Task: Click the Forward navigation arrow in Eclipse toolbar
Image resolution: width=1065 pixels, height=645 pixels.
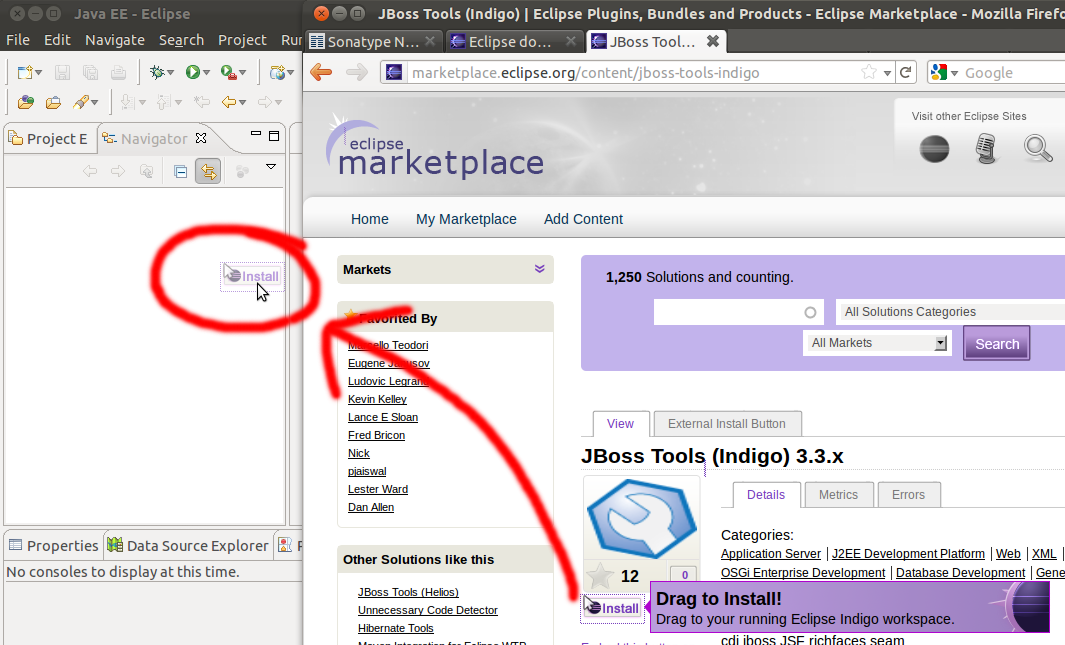Action: tap(265, 103)
